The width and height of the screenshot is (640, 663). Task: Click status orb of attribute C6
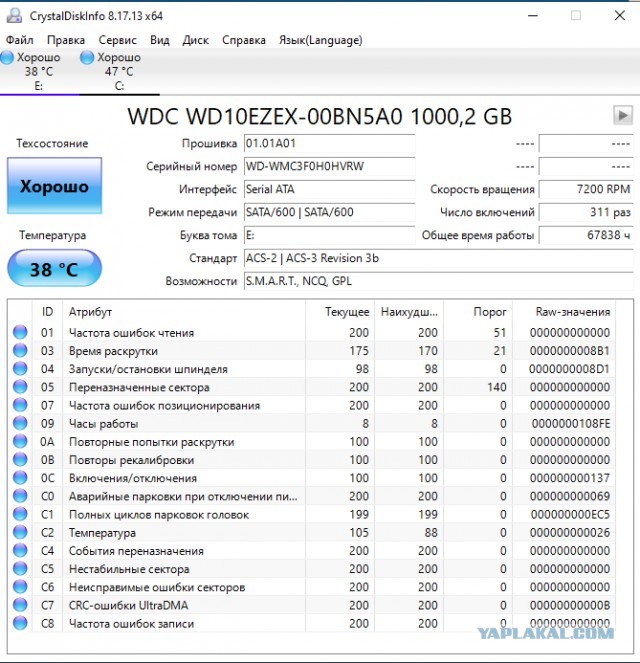[20, 587]
